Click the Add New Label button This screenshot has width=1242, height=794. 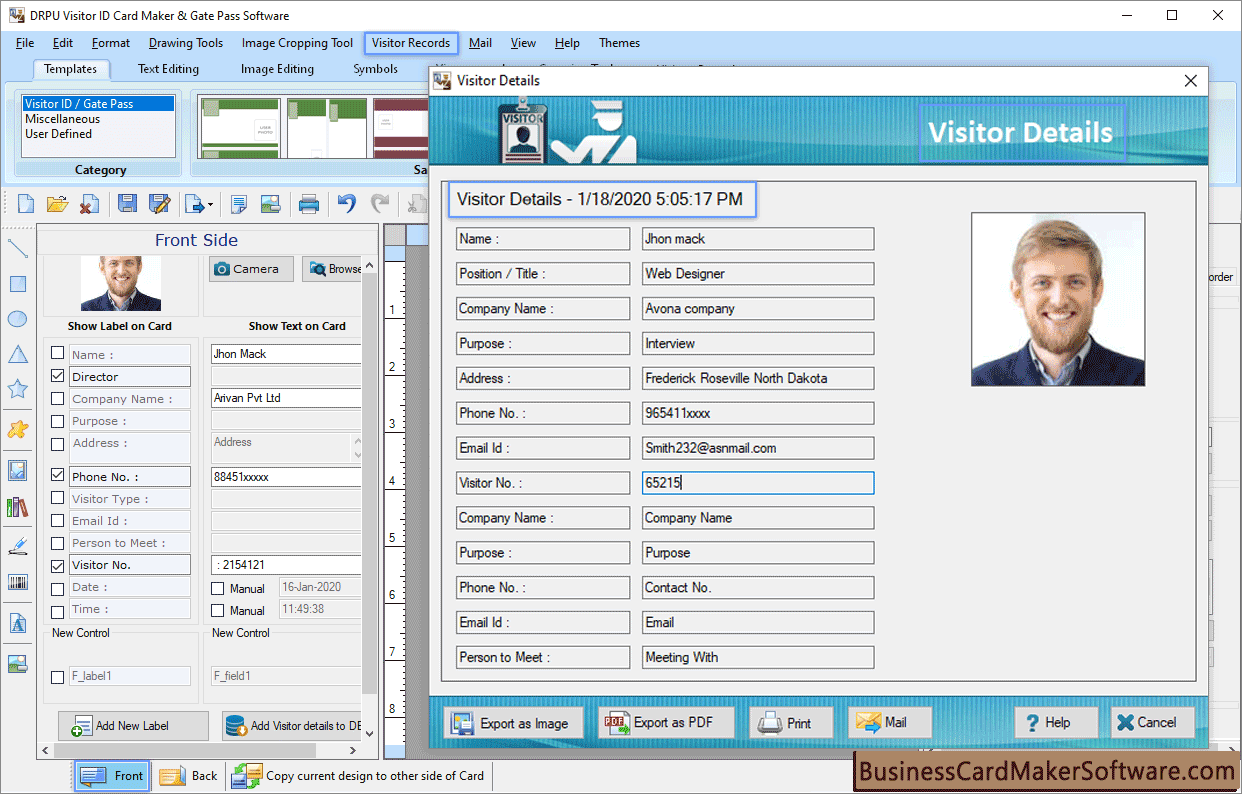[x=133, y=725]
